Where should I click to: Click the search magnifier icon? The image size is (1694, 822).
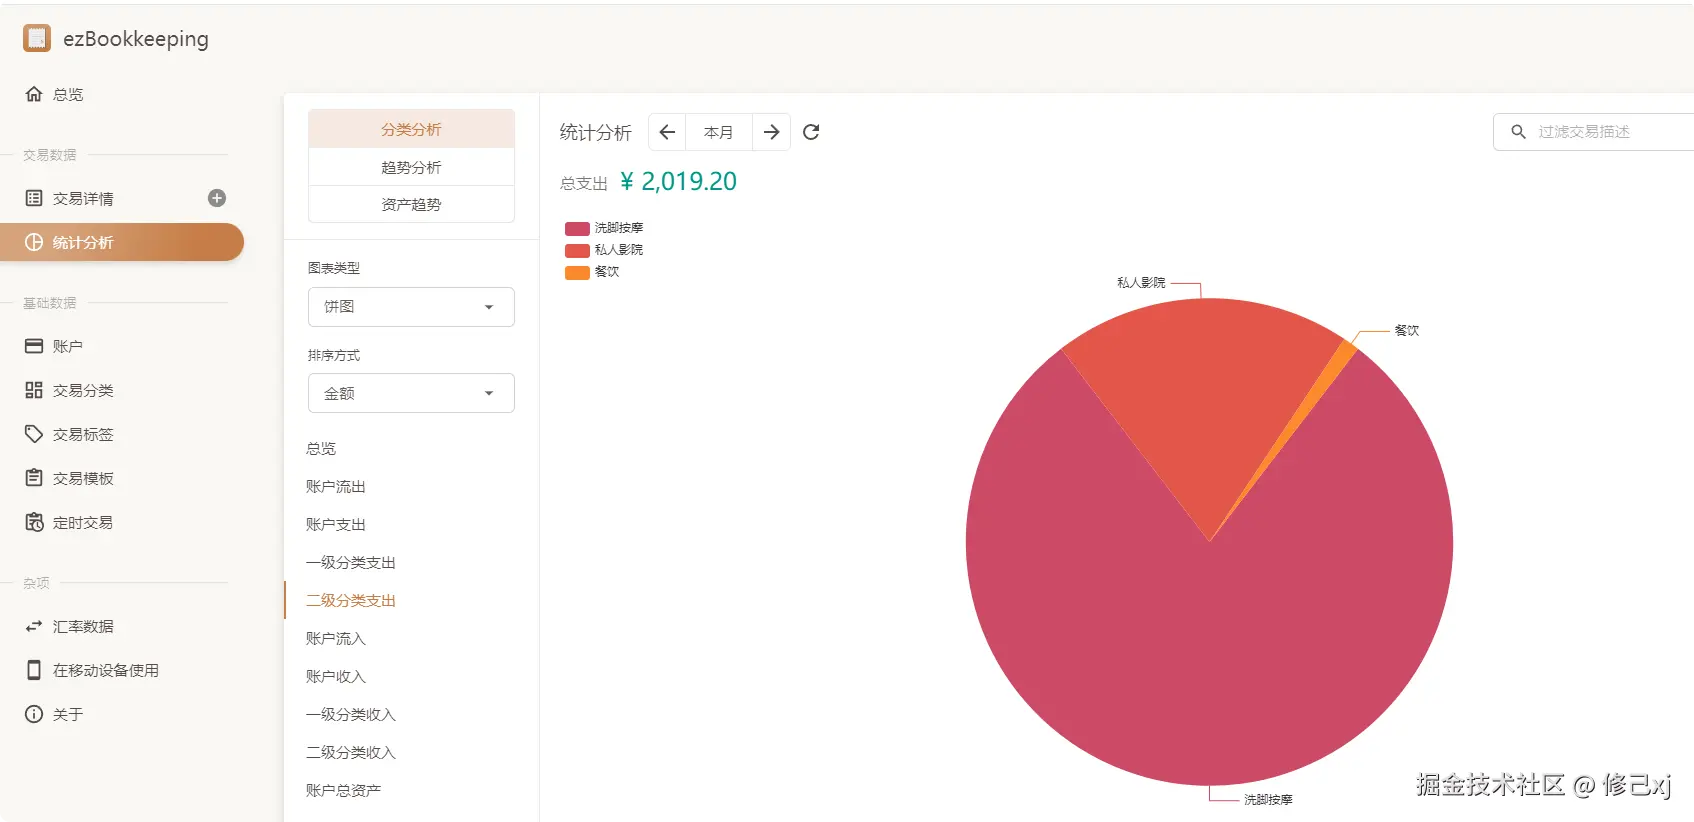tap(1518, 132)
